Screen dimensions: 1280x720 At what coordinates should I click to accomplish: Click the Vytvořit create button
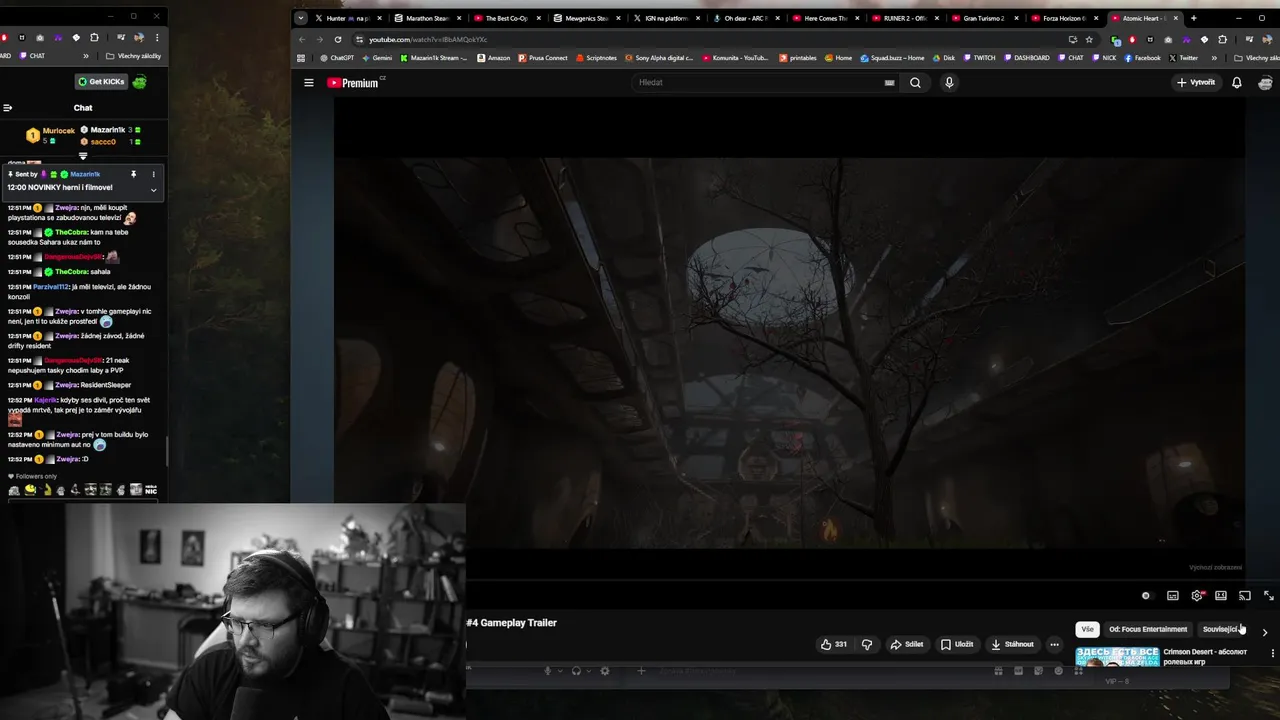point(1196,83)
